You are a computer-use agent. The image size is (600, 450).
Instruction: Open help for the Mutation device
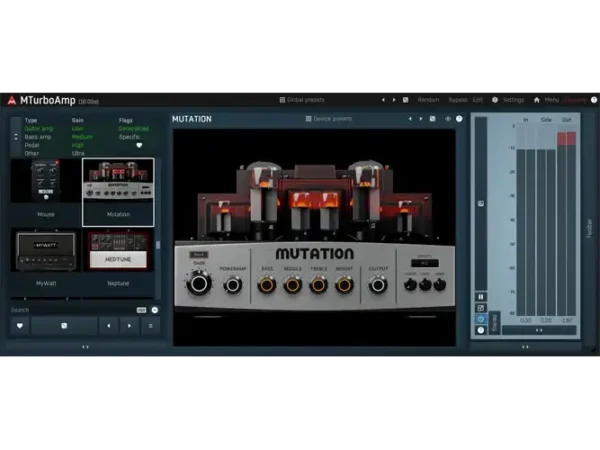[x=459, y=119]
